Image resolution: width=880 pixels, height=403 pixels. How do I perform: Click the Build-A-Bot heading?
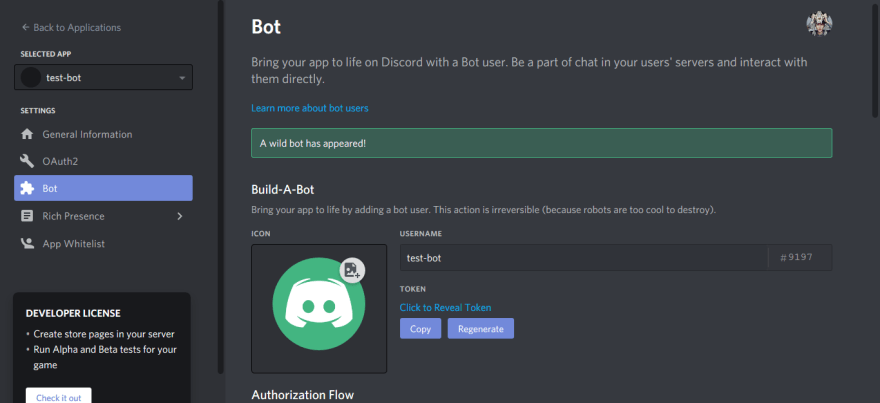pos(282,190)
